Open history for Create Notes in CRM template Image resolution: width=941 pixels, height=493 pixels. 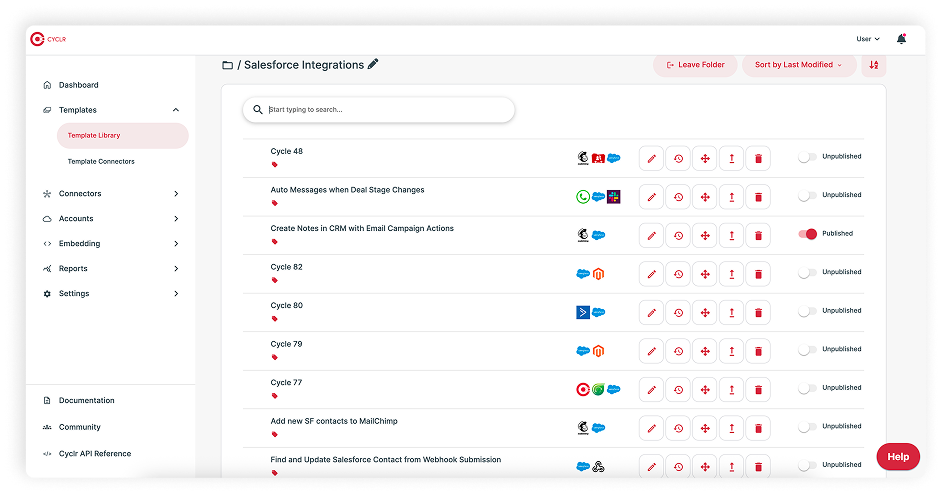pyautogui.click(x=678, y=235)
